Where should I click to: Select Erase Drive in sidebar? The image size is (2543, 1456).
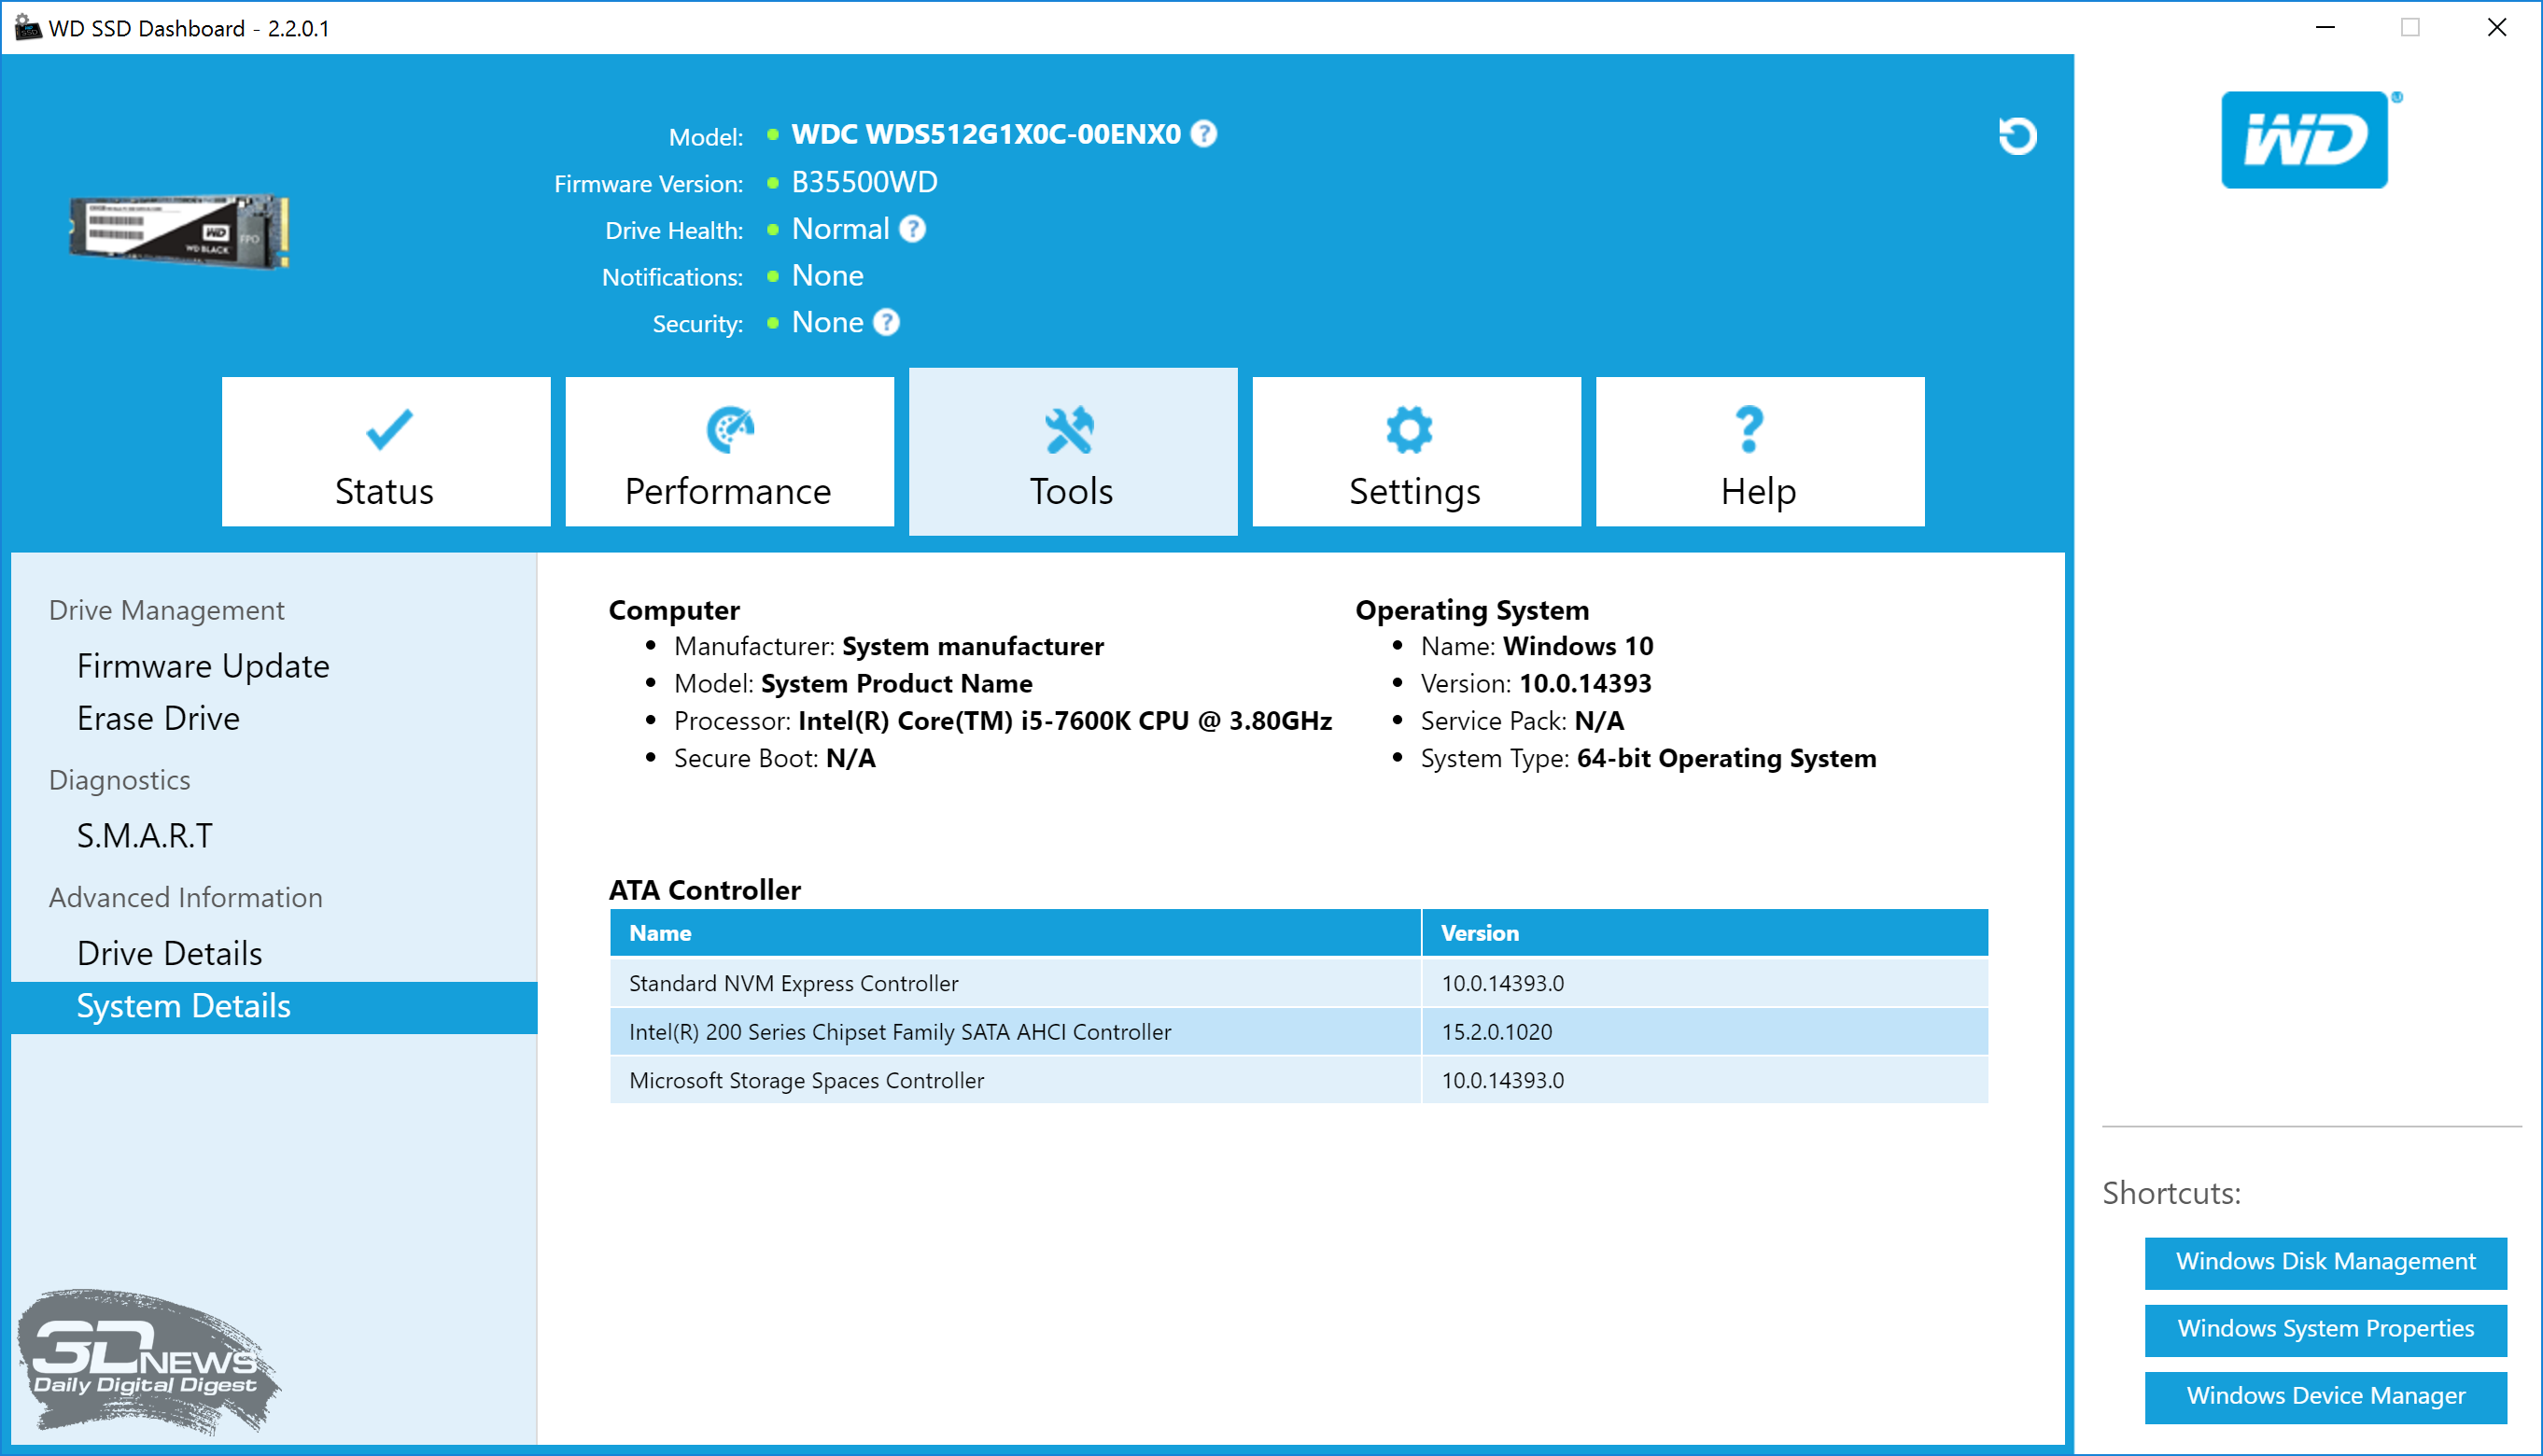pos(158,718)
